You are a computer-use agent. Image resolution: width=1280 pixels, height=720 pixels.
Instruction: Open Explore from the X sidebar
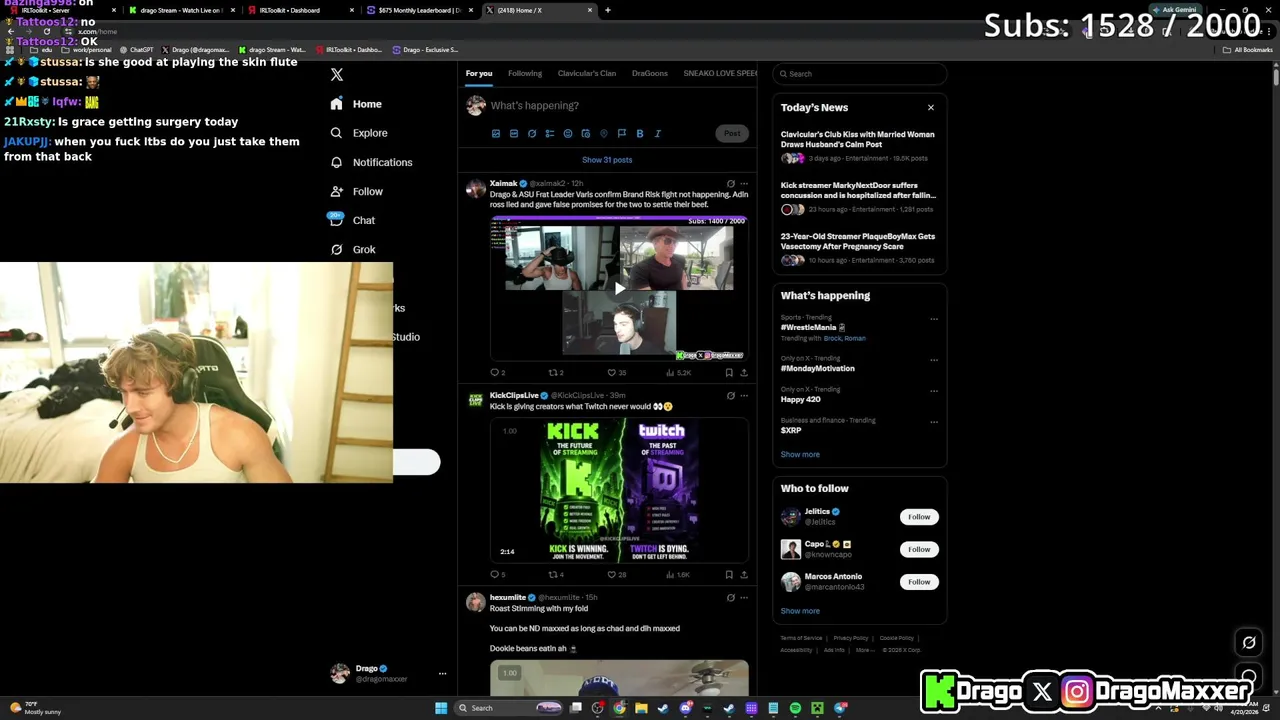(x=358, y=133)
